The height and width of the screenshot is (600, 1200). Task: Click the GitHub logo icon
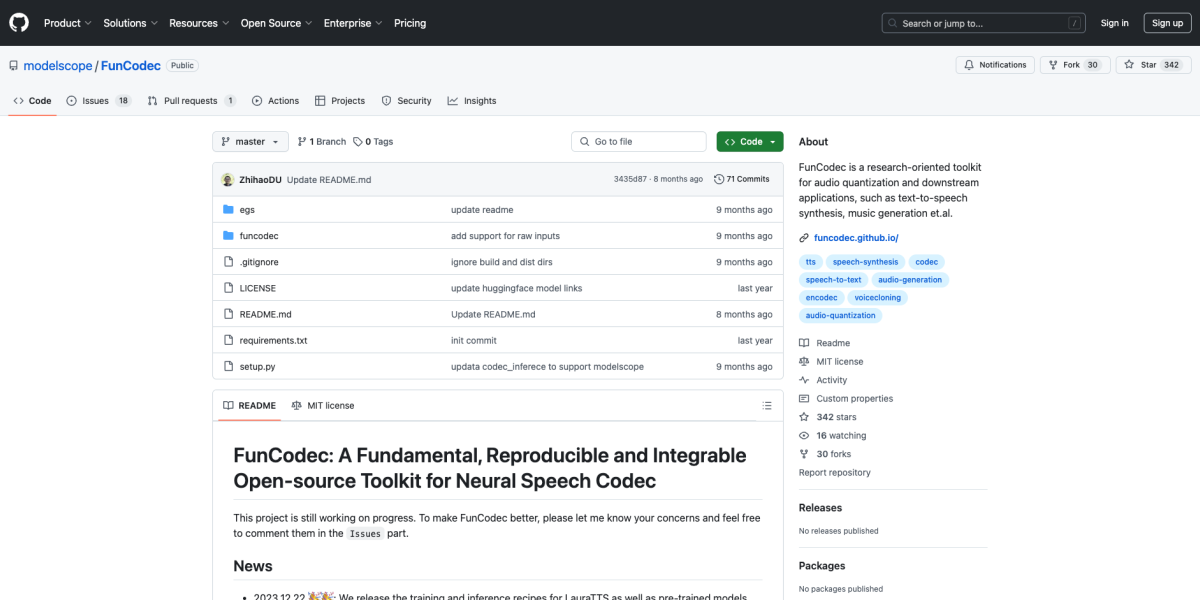pyautogui.click(x=19, y=22)
